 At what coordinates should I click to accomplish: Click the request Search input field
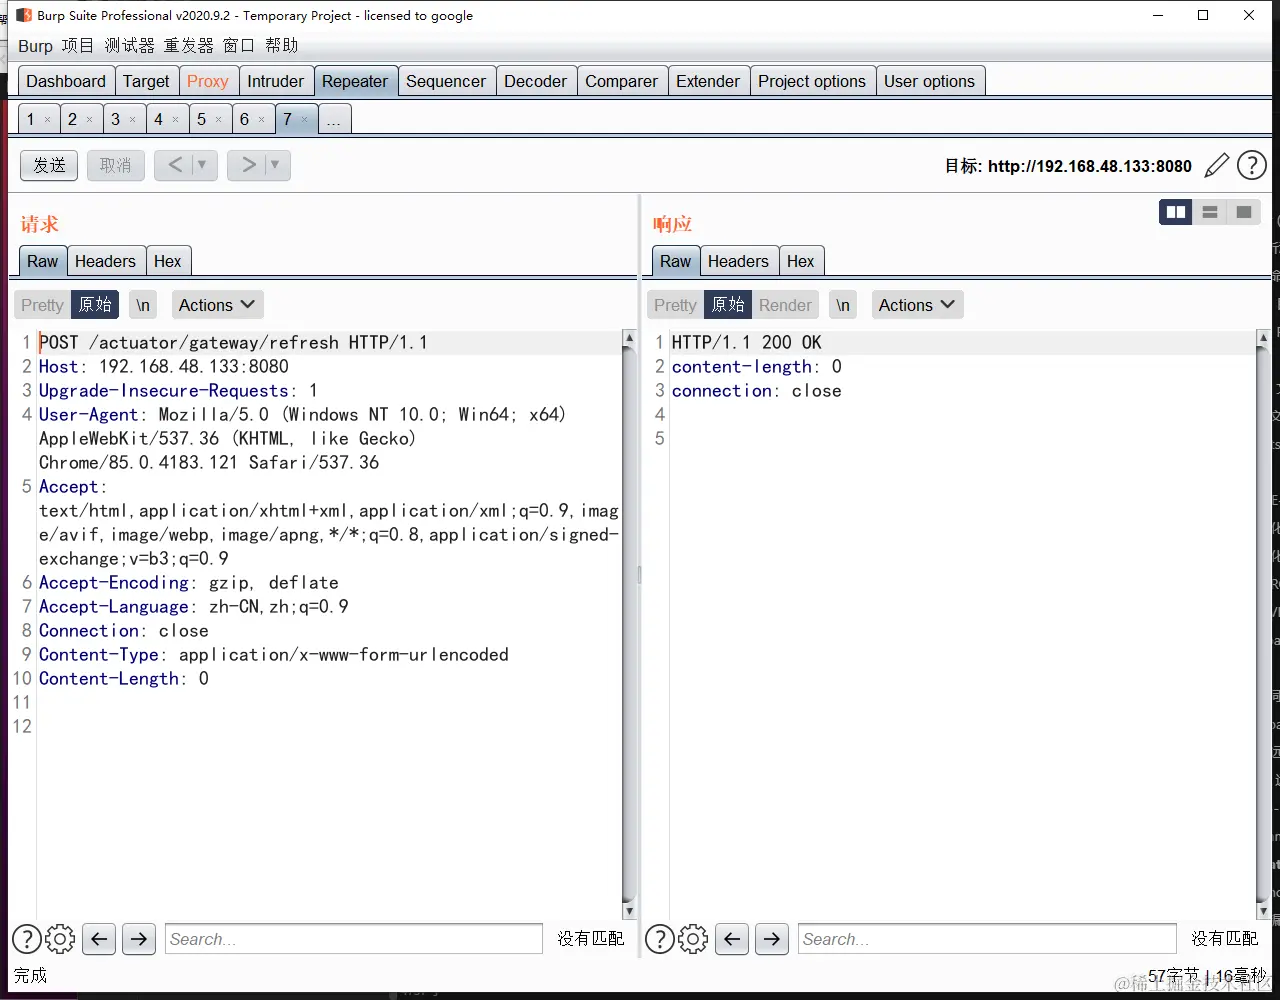(354, 939)
